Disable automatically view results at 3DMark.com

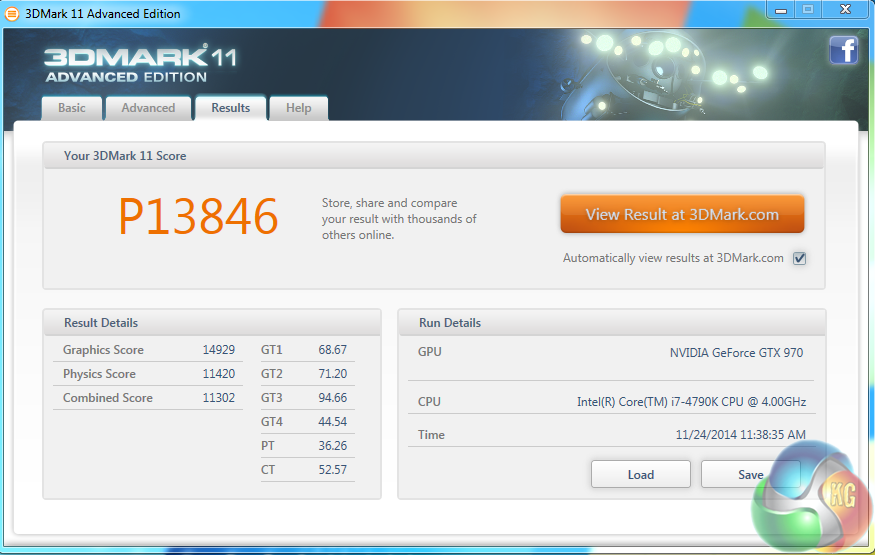click(x=799, y=258)
